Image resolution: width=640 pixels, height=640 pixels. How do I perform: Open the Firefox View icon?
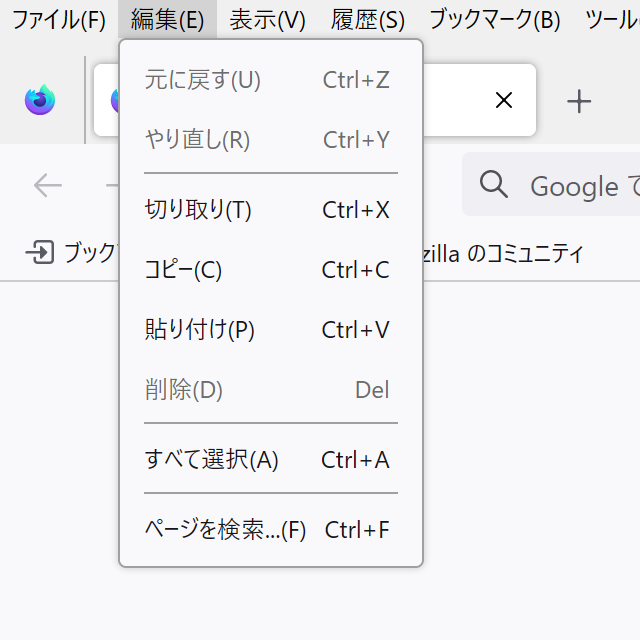pos(40,100)
